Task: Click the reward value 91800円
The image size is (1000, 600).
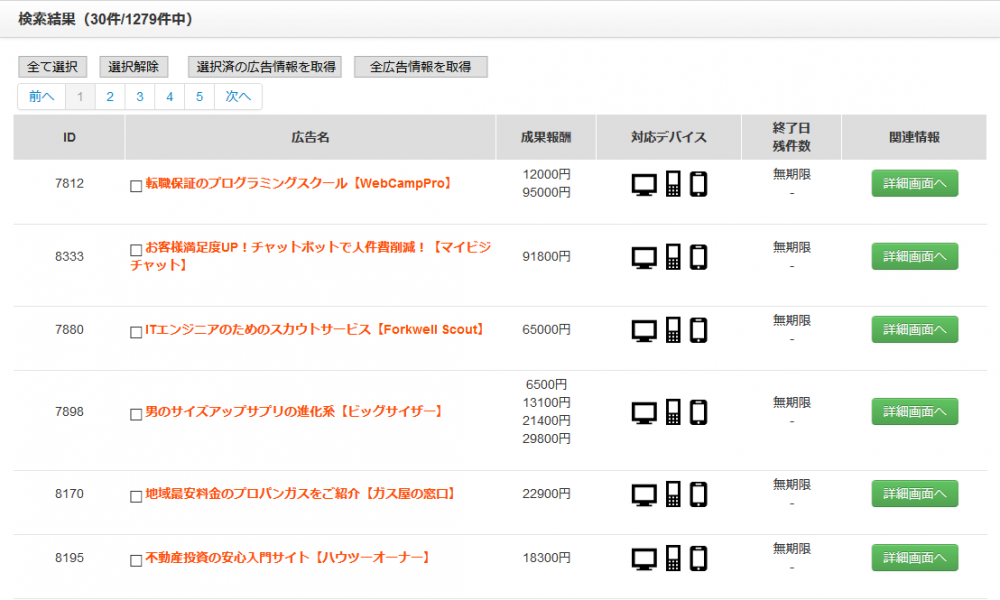Action: [x=547, y=256]
